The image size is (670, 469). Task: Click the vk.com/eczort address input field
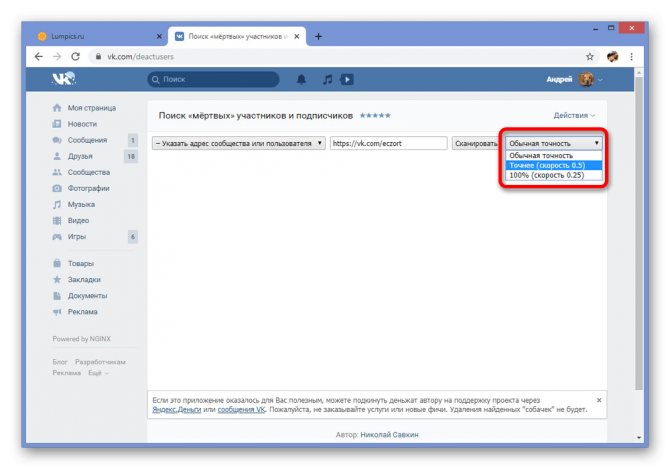[x=388, y=144]
